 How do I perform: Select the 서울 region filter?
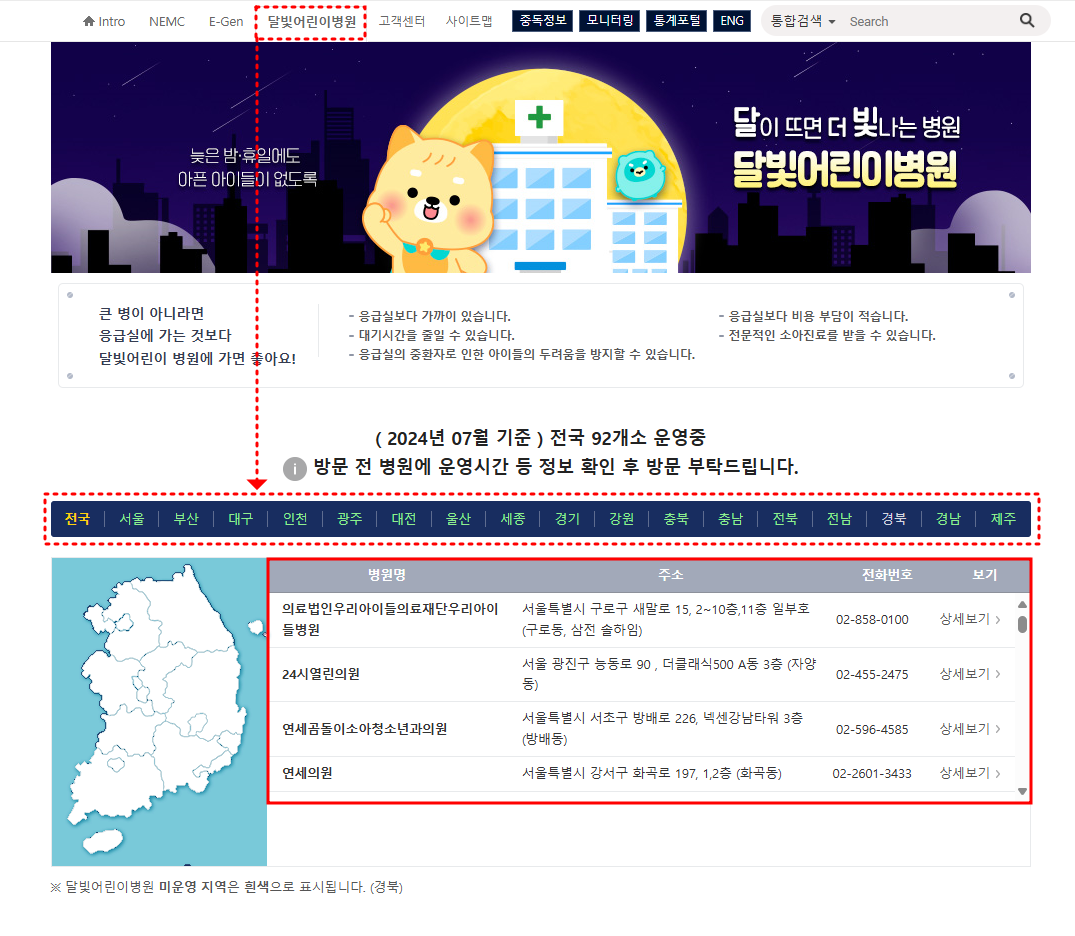[x=131, y=519]
